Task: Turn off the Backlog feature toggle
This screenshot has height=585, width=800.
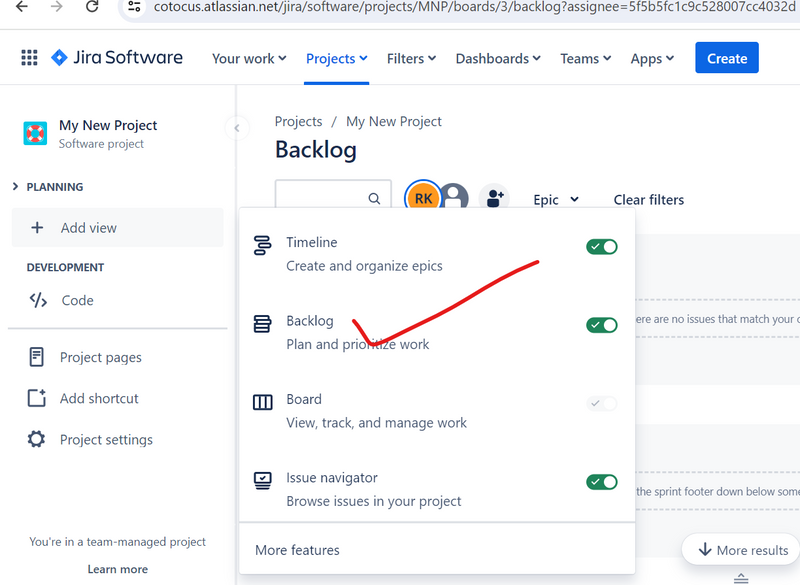Action: click(x=601, y=325)
